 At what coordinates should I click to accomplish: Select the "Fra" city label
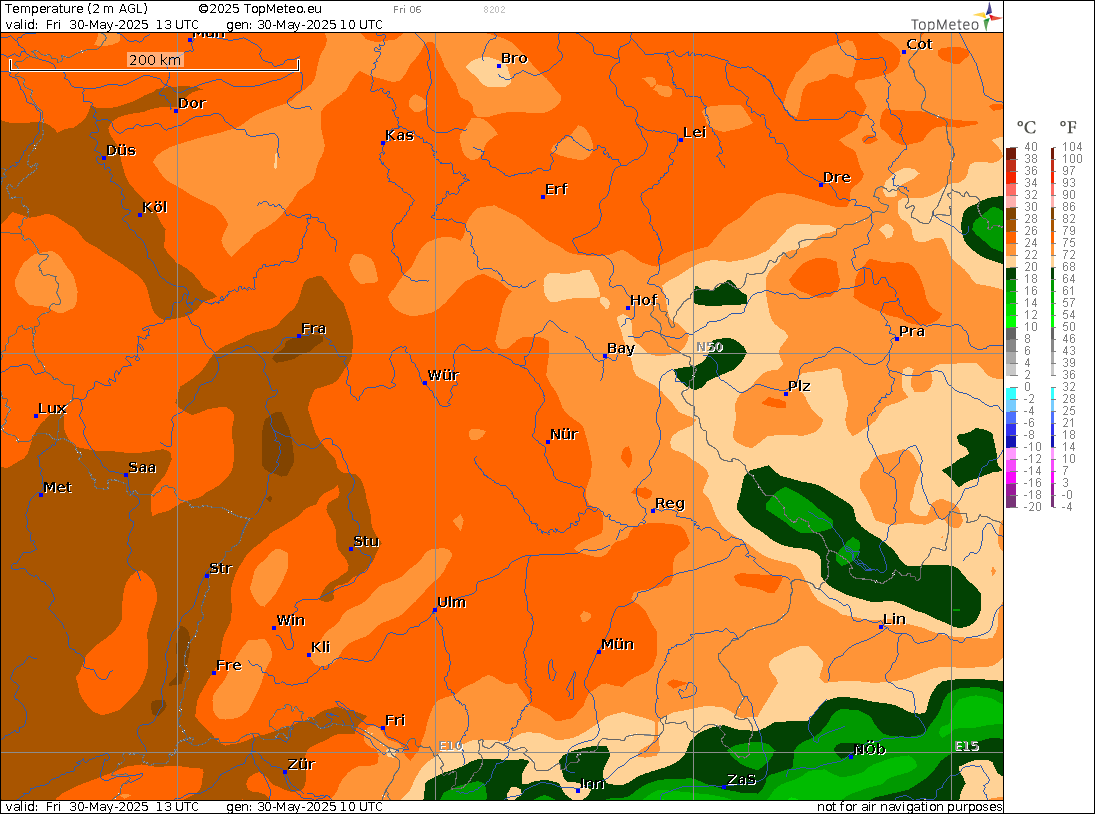(x=314, y=328)
